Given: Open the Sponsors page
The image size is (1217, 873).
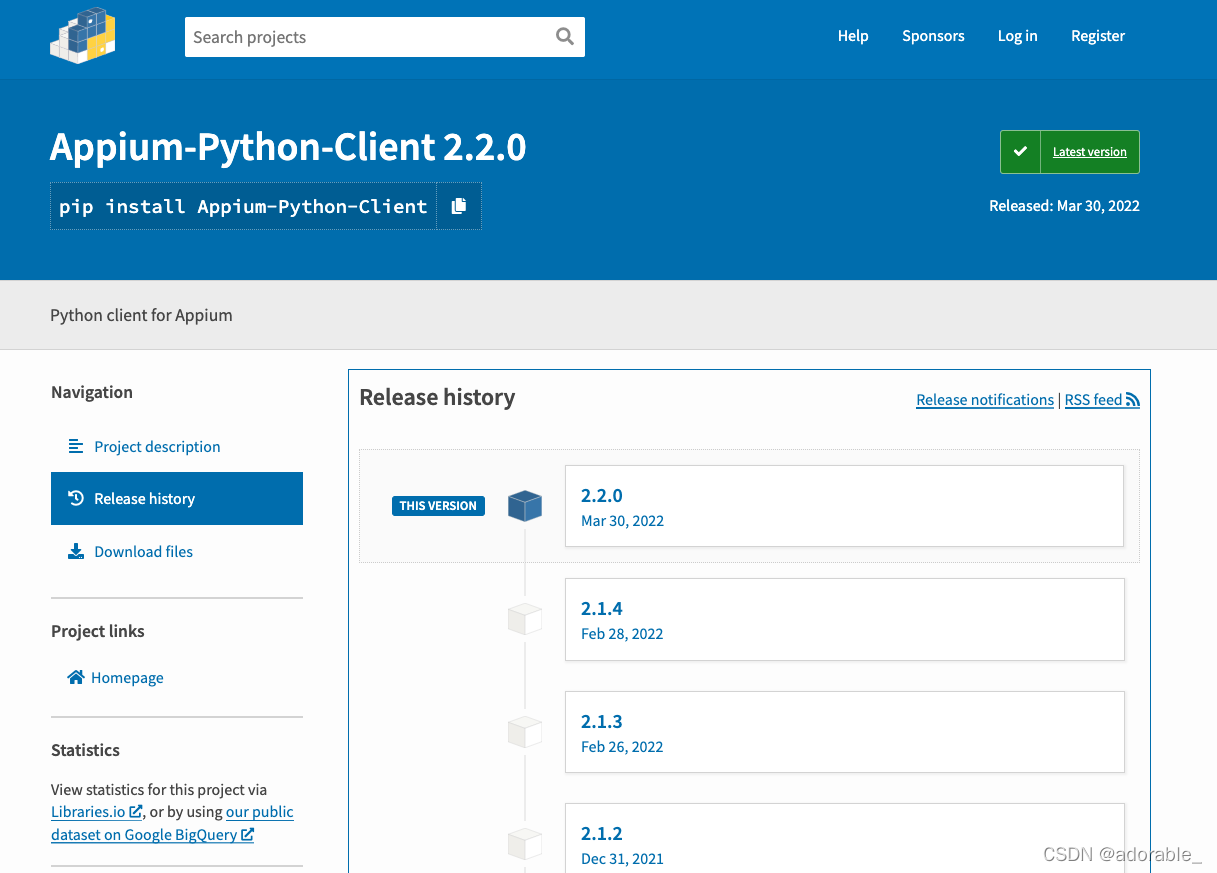Looking at the screenshot, I should (933, 36).
